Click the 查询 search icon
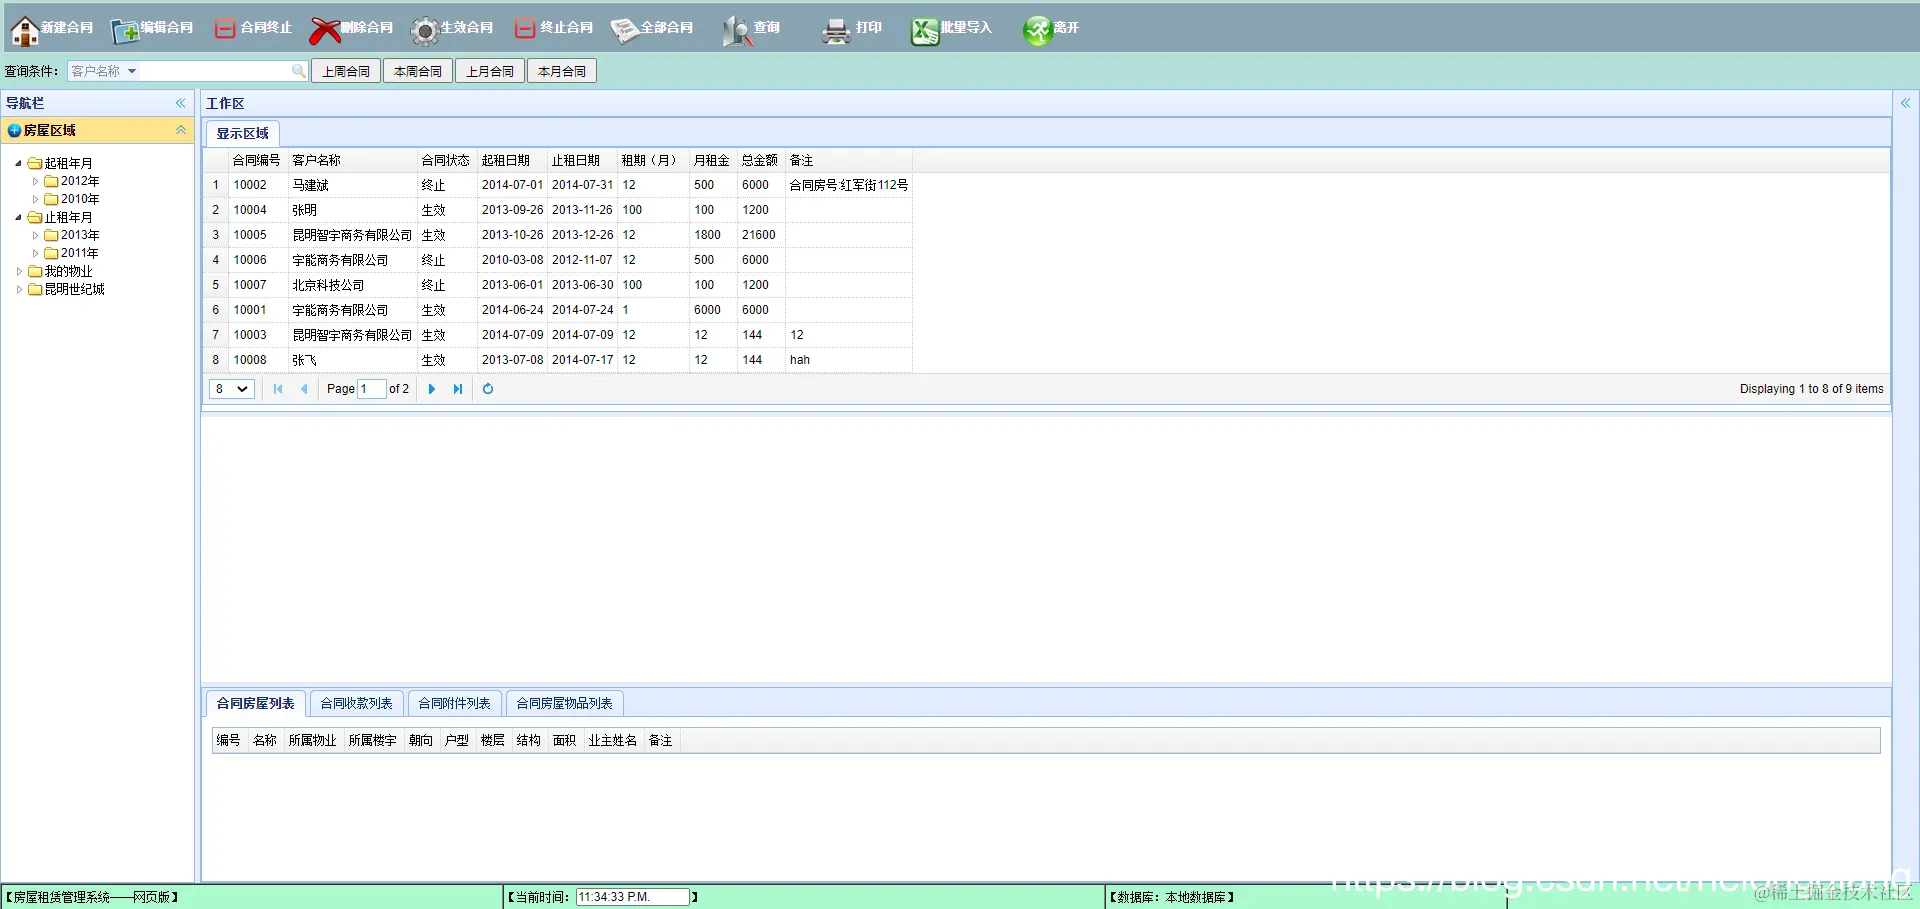The height and width of the screenshot is (909, 1920). (x=736, y=31)
